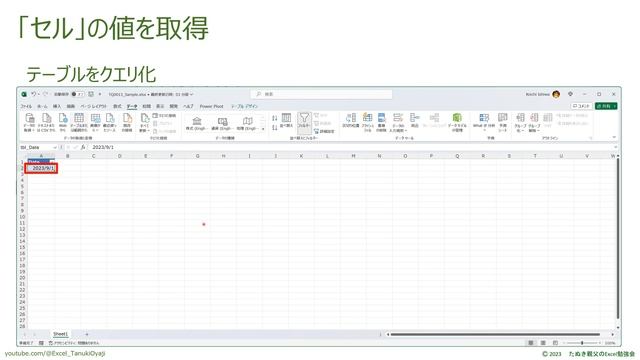The width and height of the screenshot is (640, 360).
Task: Expand the formula bar
Action: 615,147
